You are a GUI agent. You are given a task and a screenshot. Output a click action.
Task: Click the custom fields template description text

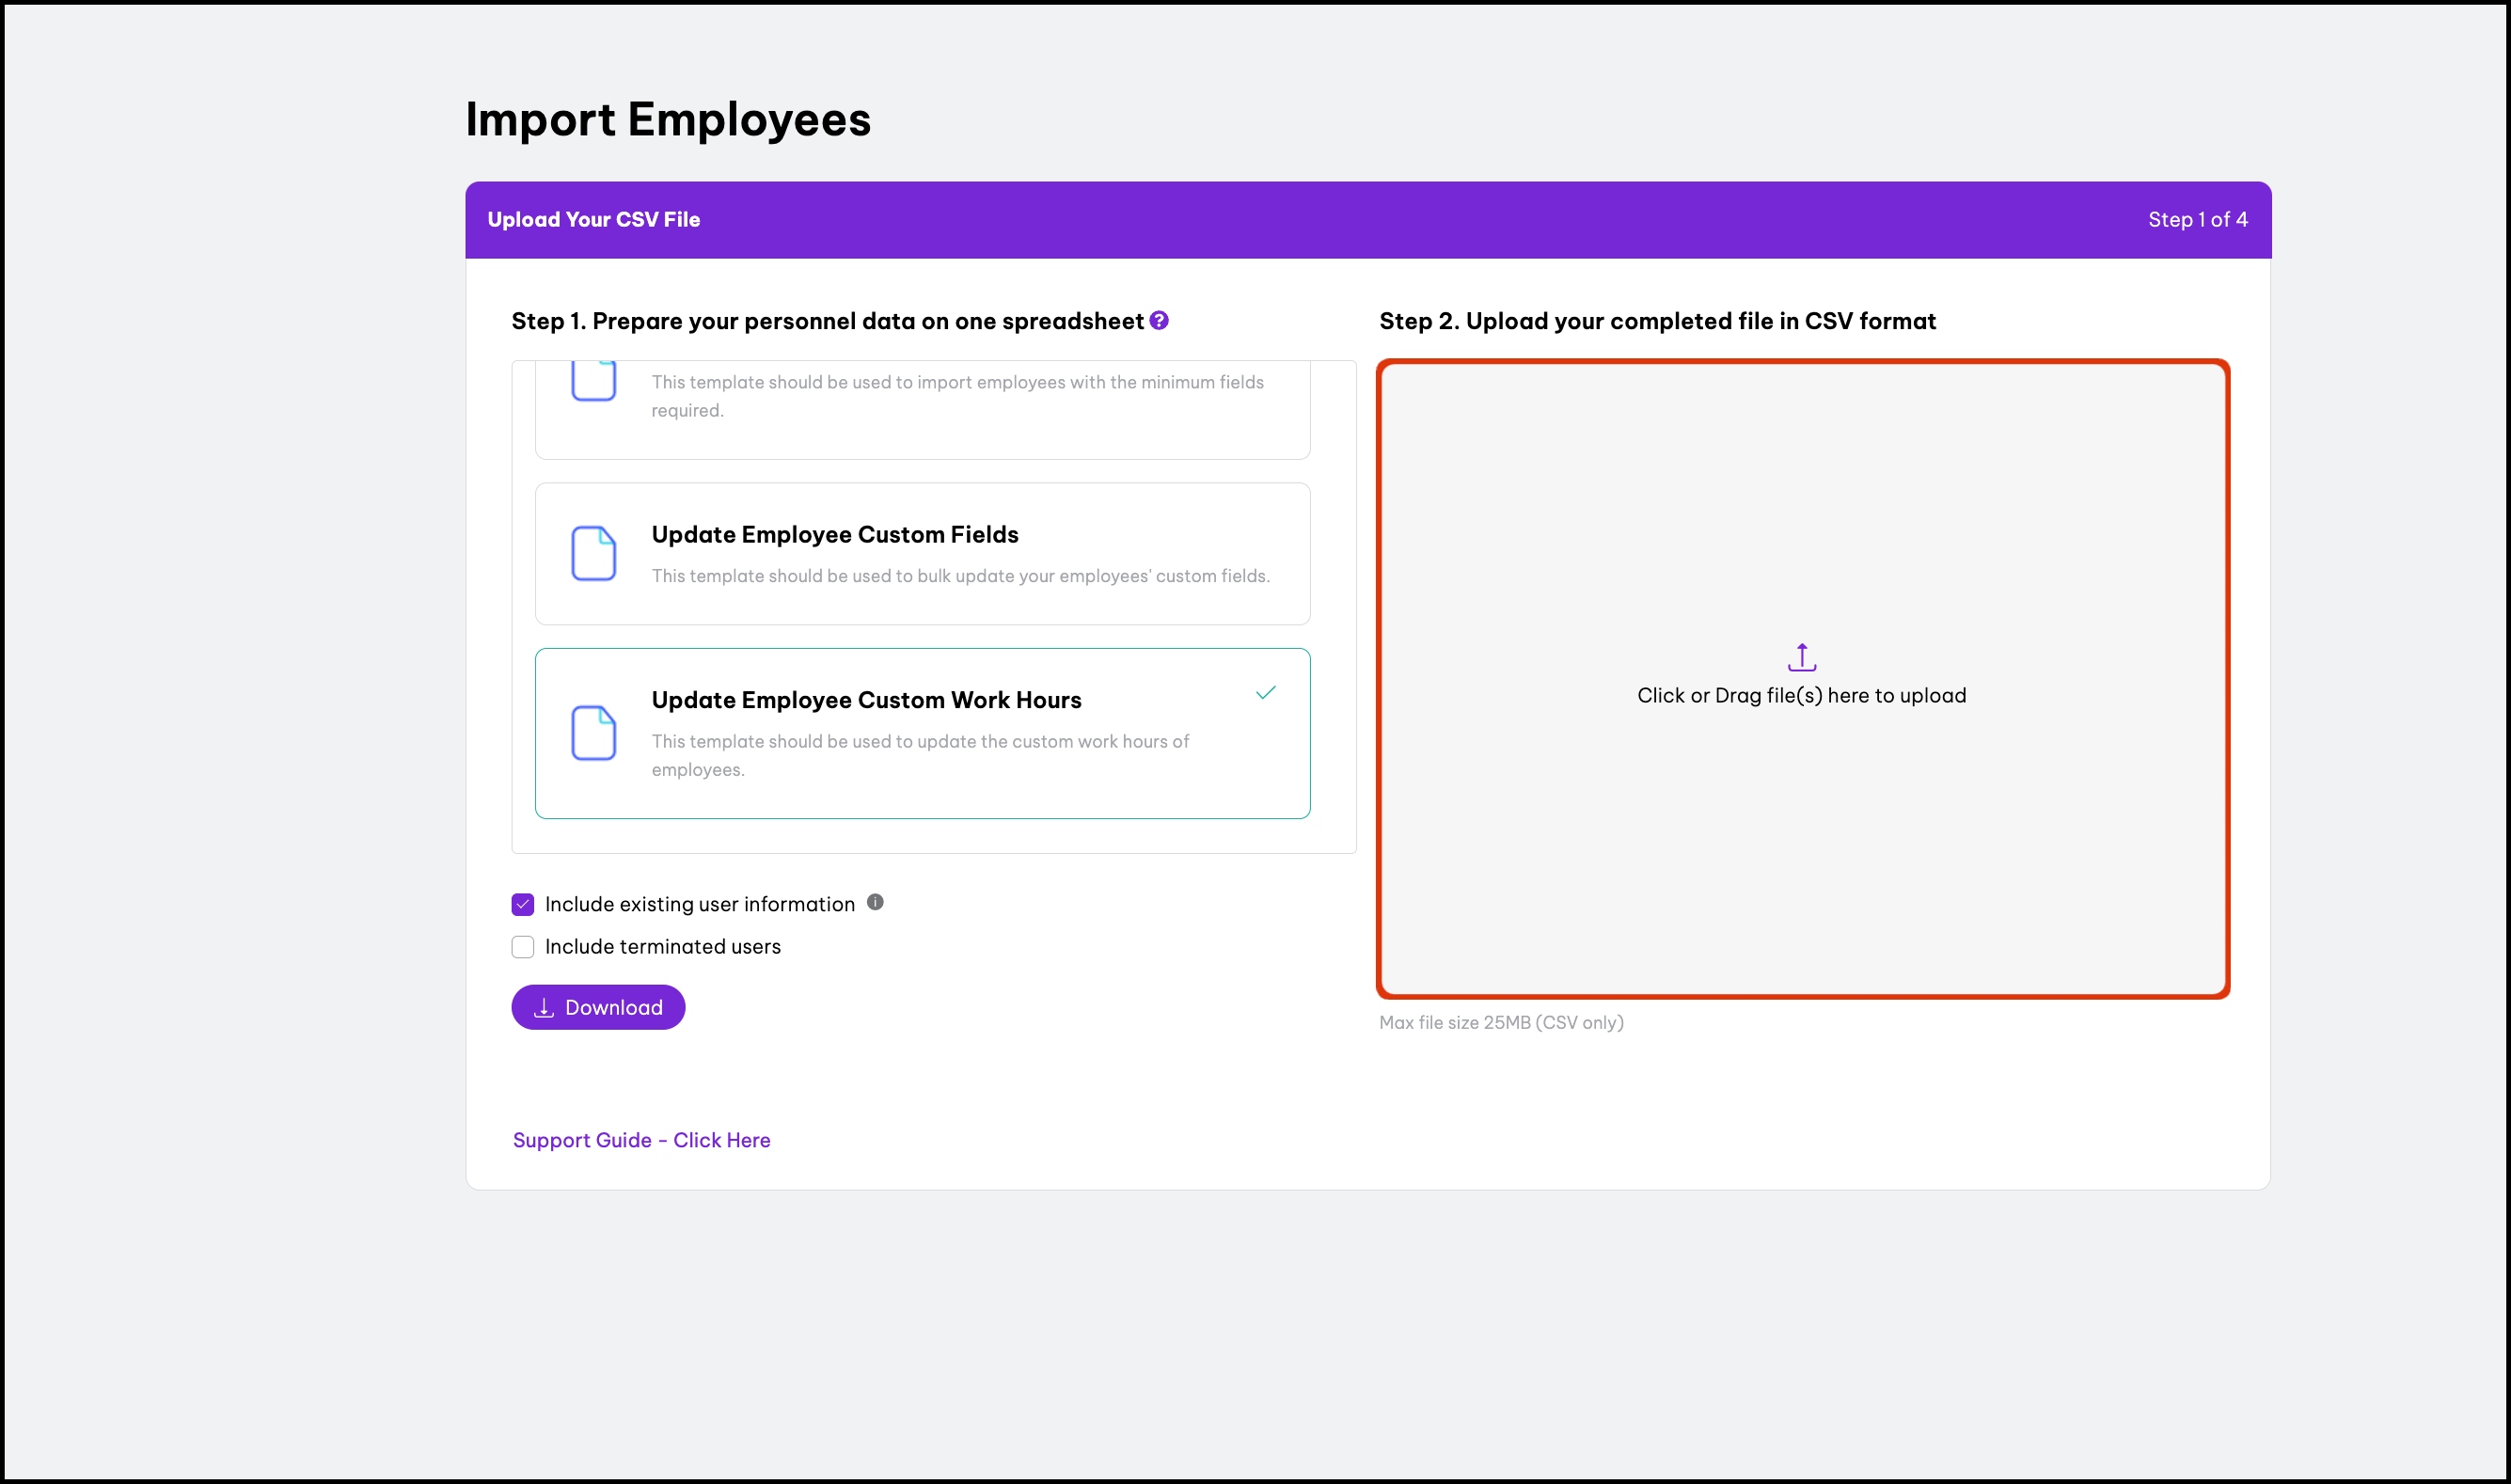tap(960, 576)
